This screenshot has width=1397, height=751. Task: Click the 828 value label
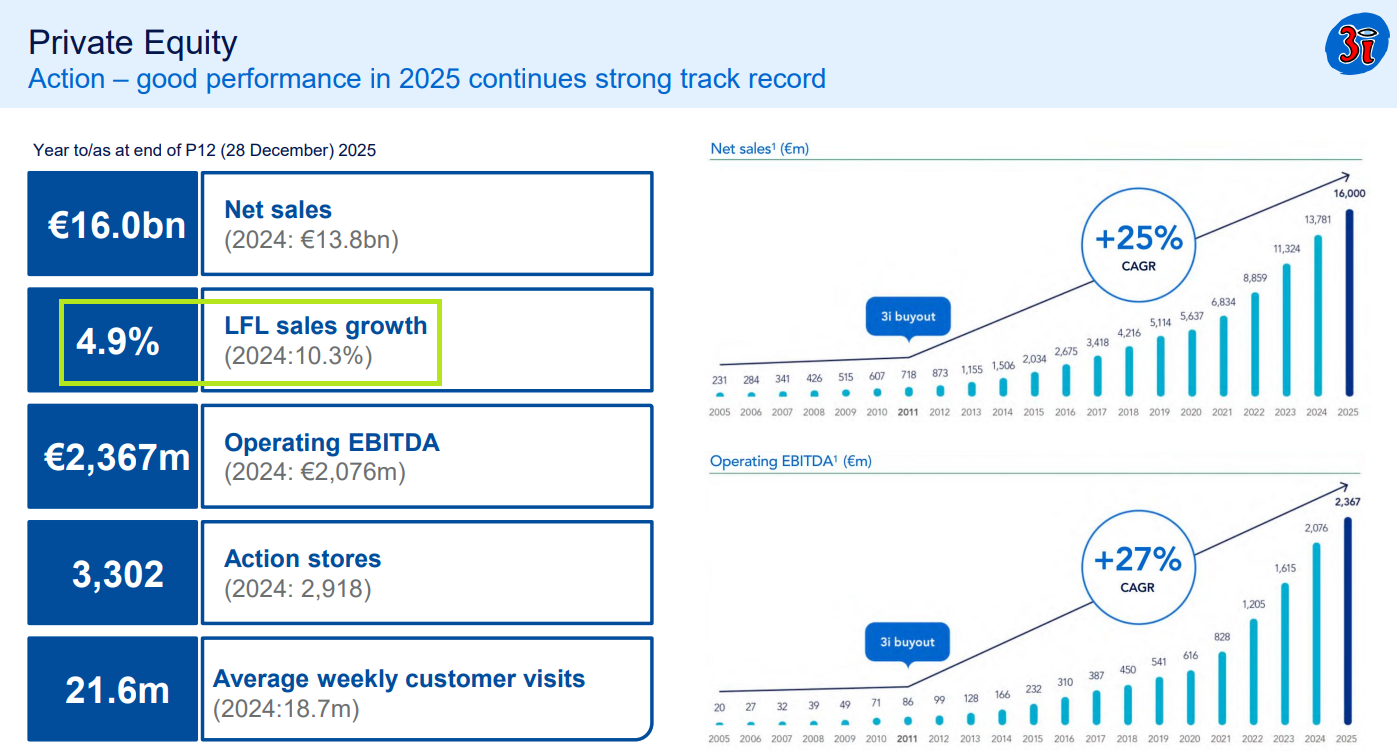click(x=1224, y=637)
